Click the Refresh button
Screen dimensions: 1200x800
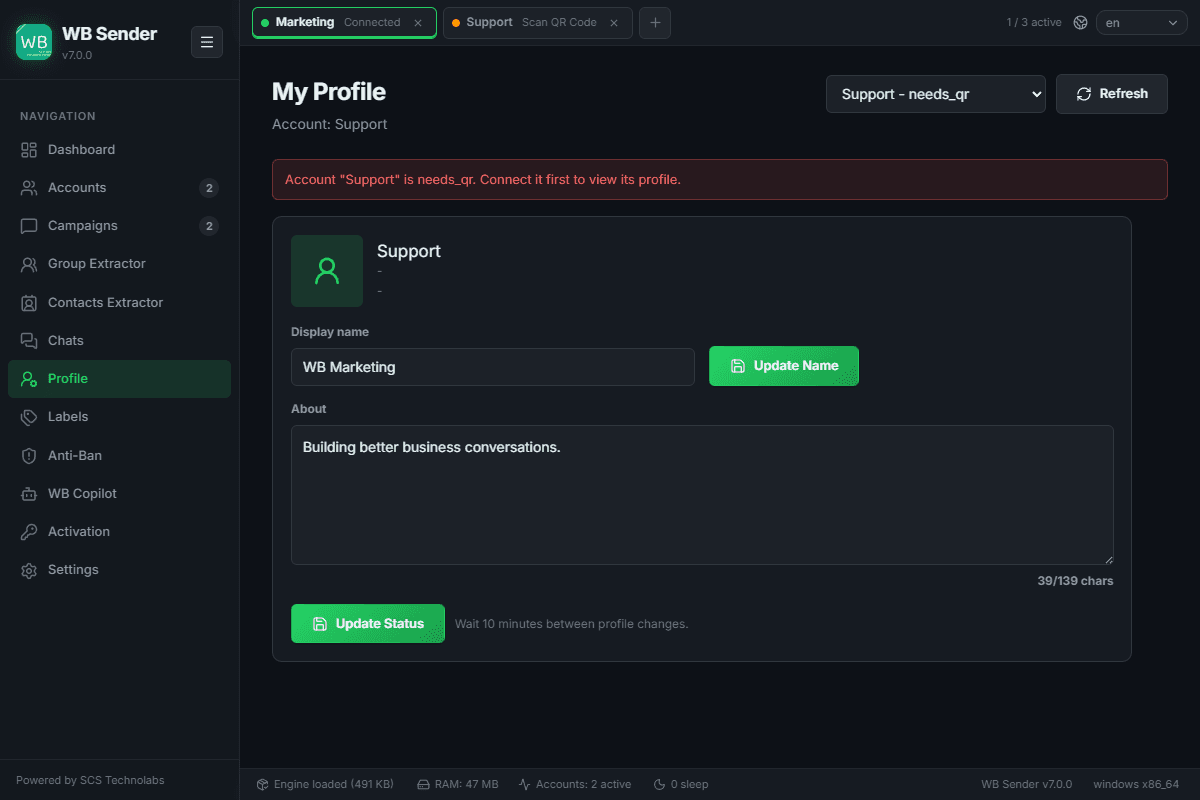tap(1112, 94)
